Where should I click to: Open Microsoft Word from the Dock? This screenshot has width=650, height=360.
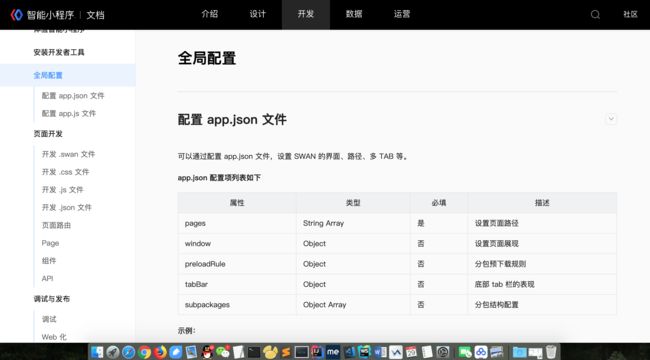pos(380,352)
